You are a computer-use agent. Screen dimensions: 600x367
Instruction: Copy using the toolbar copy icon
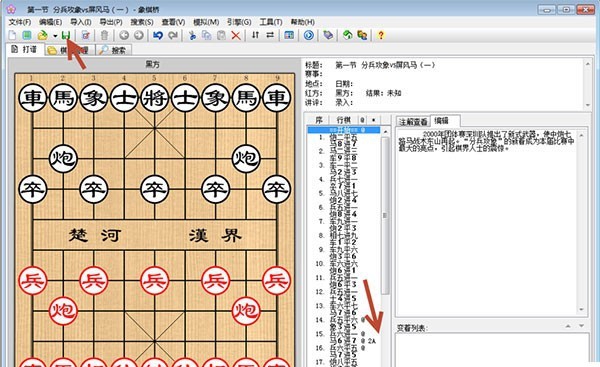pos(207,36)
